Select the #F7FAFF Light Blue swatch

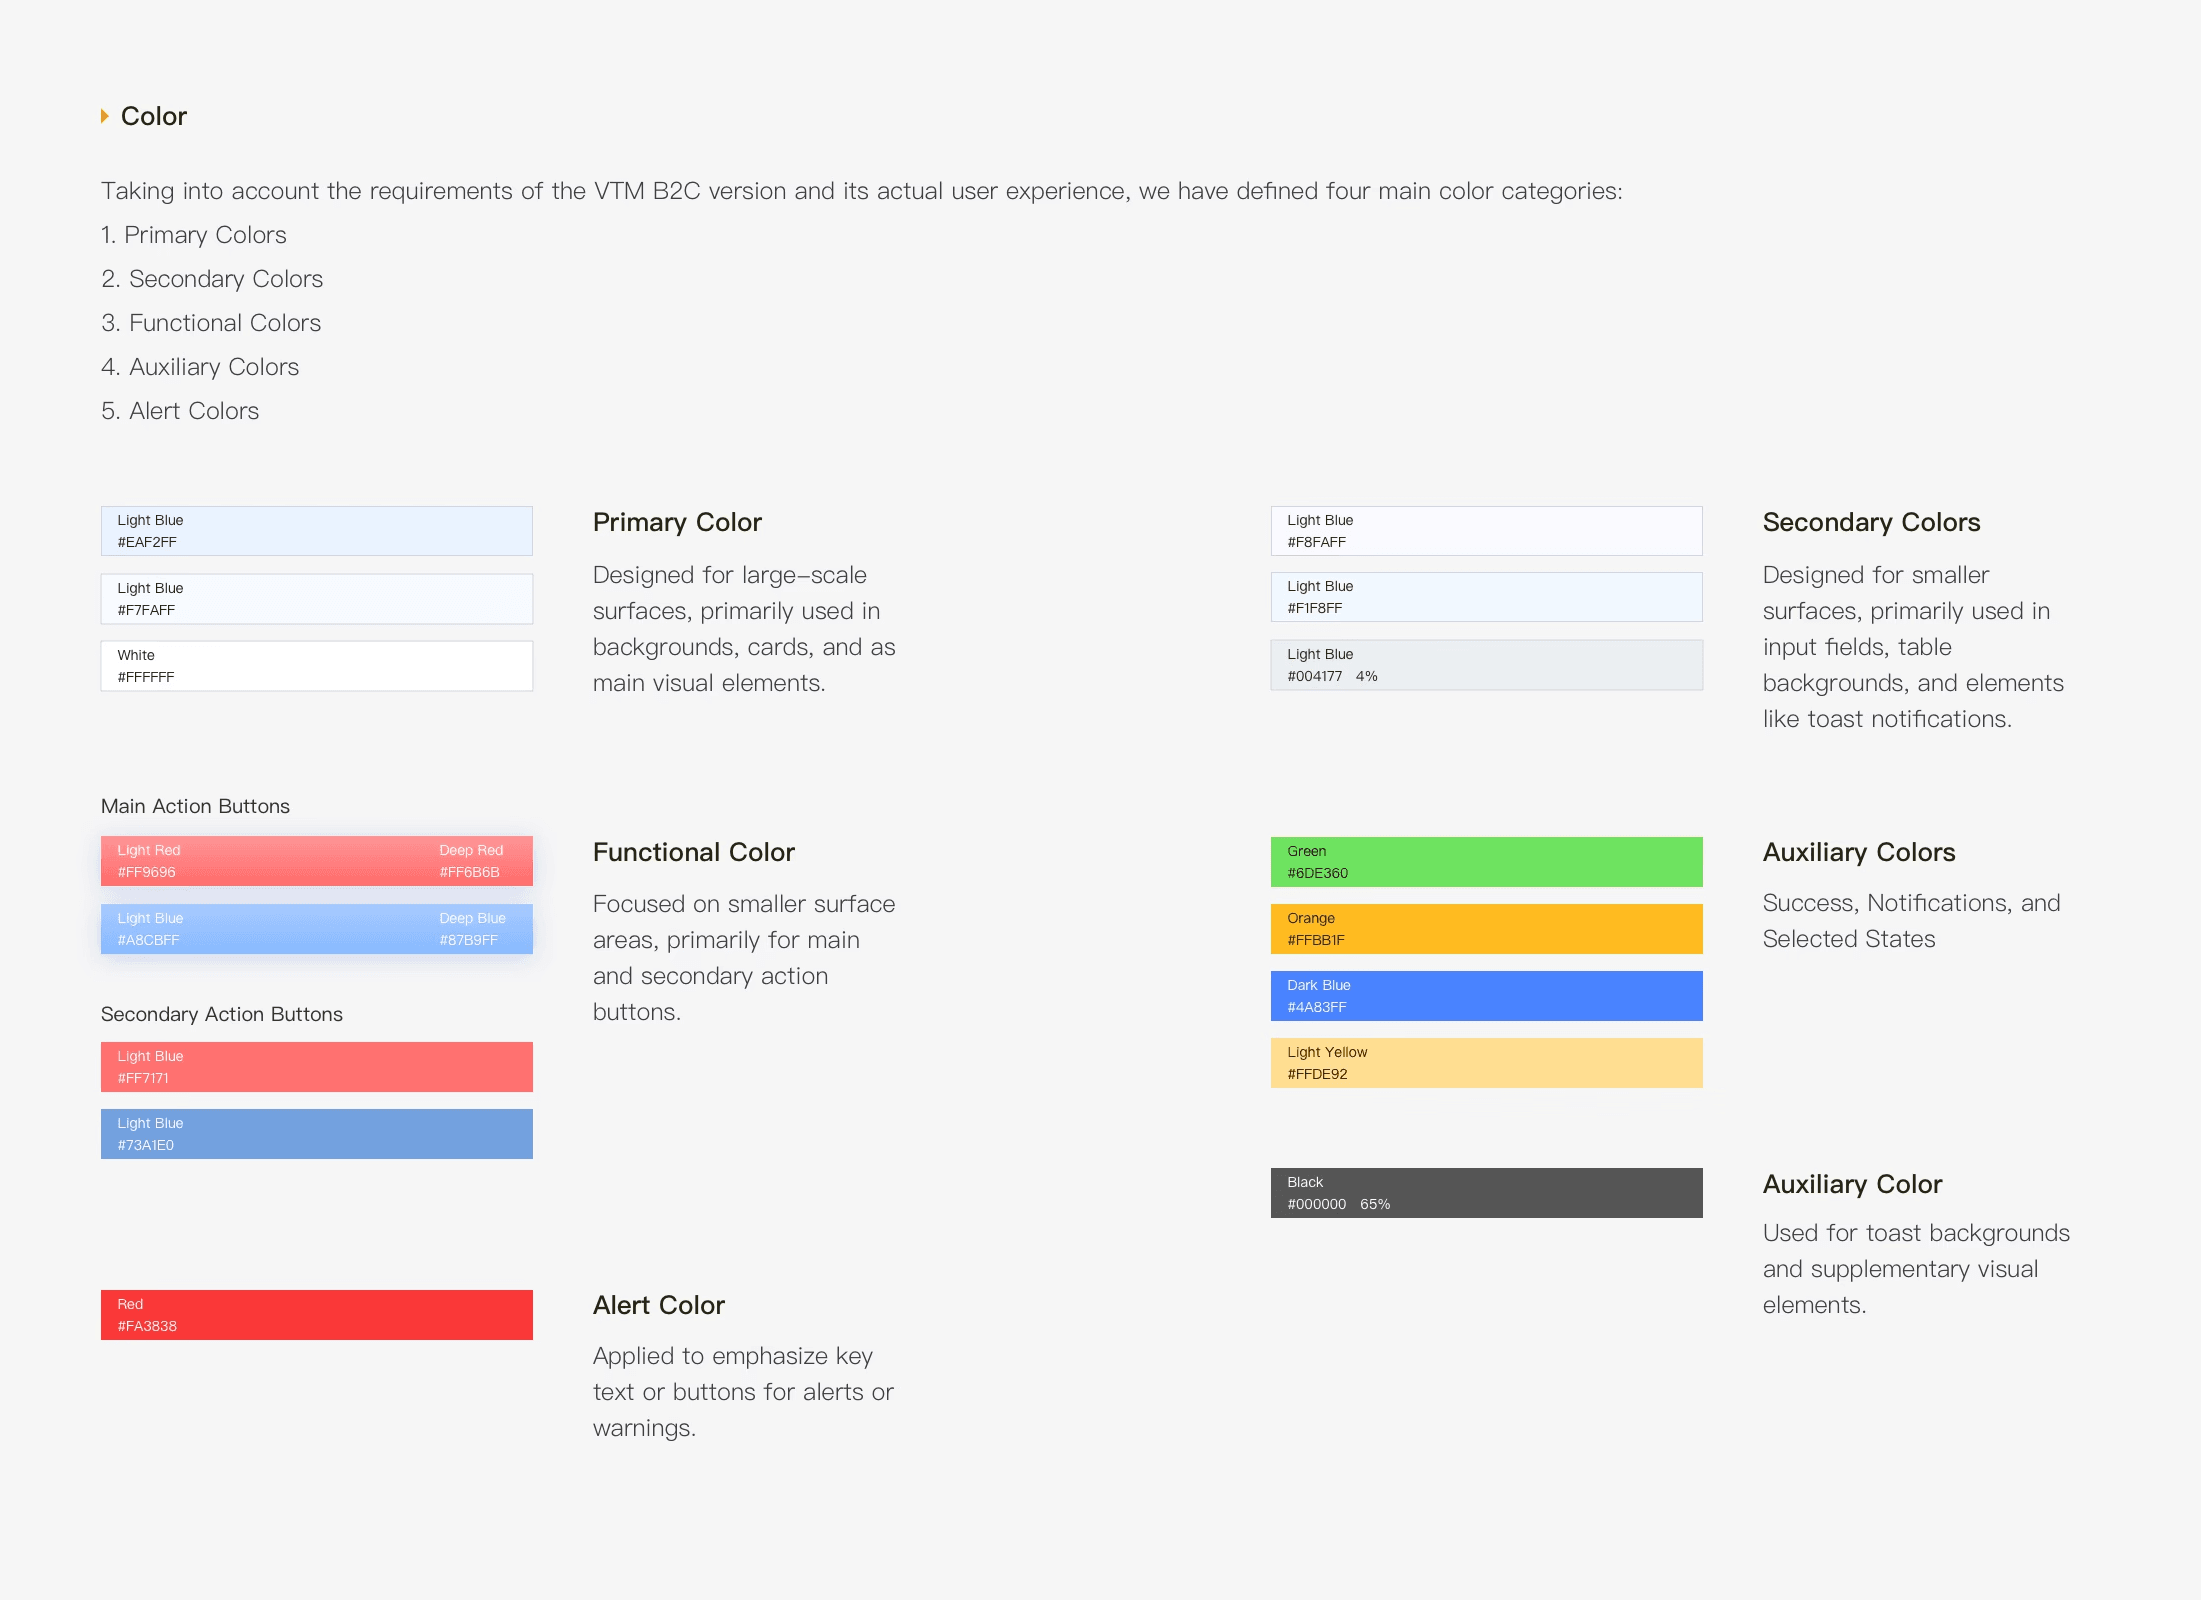click(316, 599)
